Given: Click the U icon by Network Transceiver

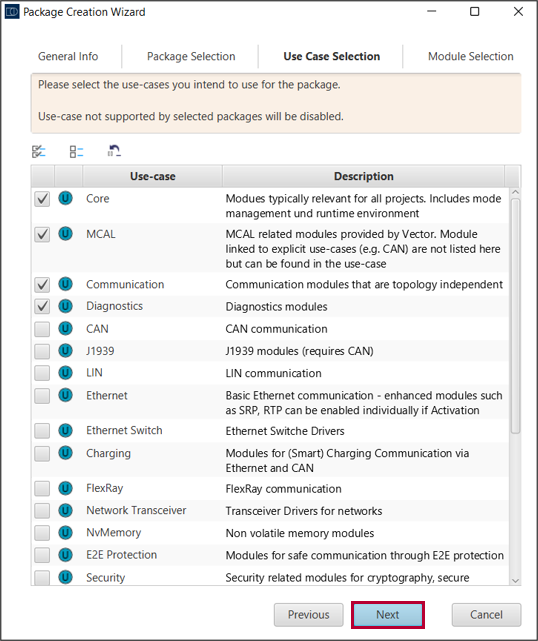Looking at the screenshot, I should tap(65, 510).
